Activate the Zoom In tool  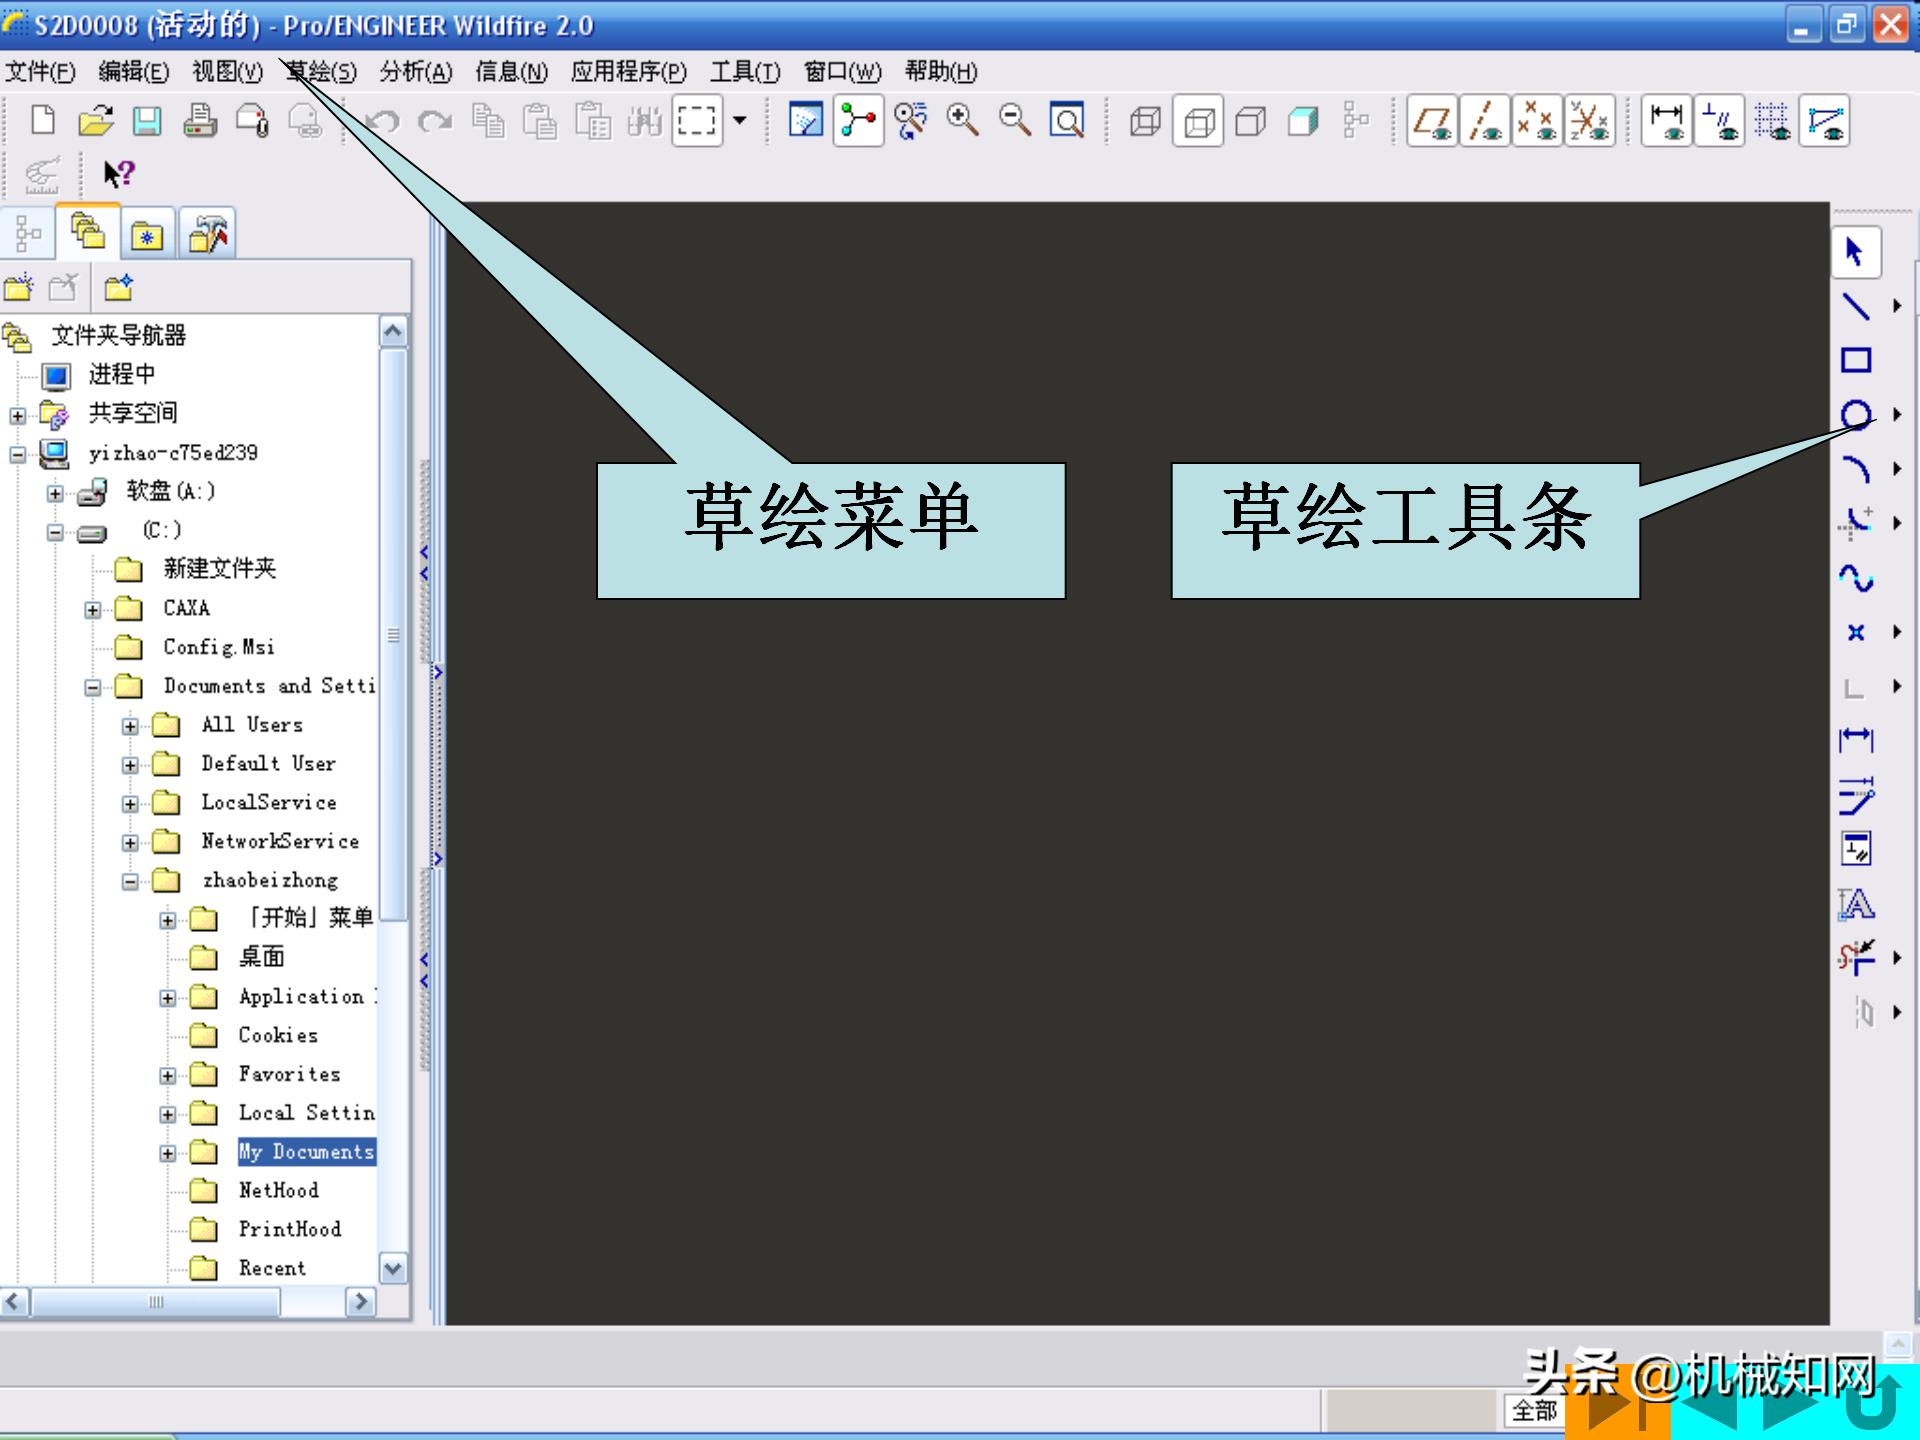[x=963, y=119]
